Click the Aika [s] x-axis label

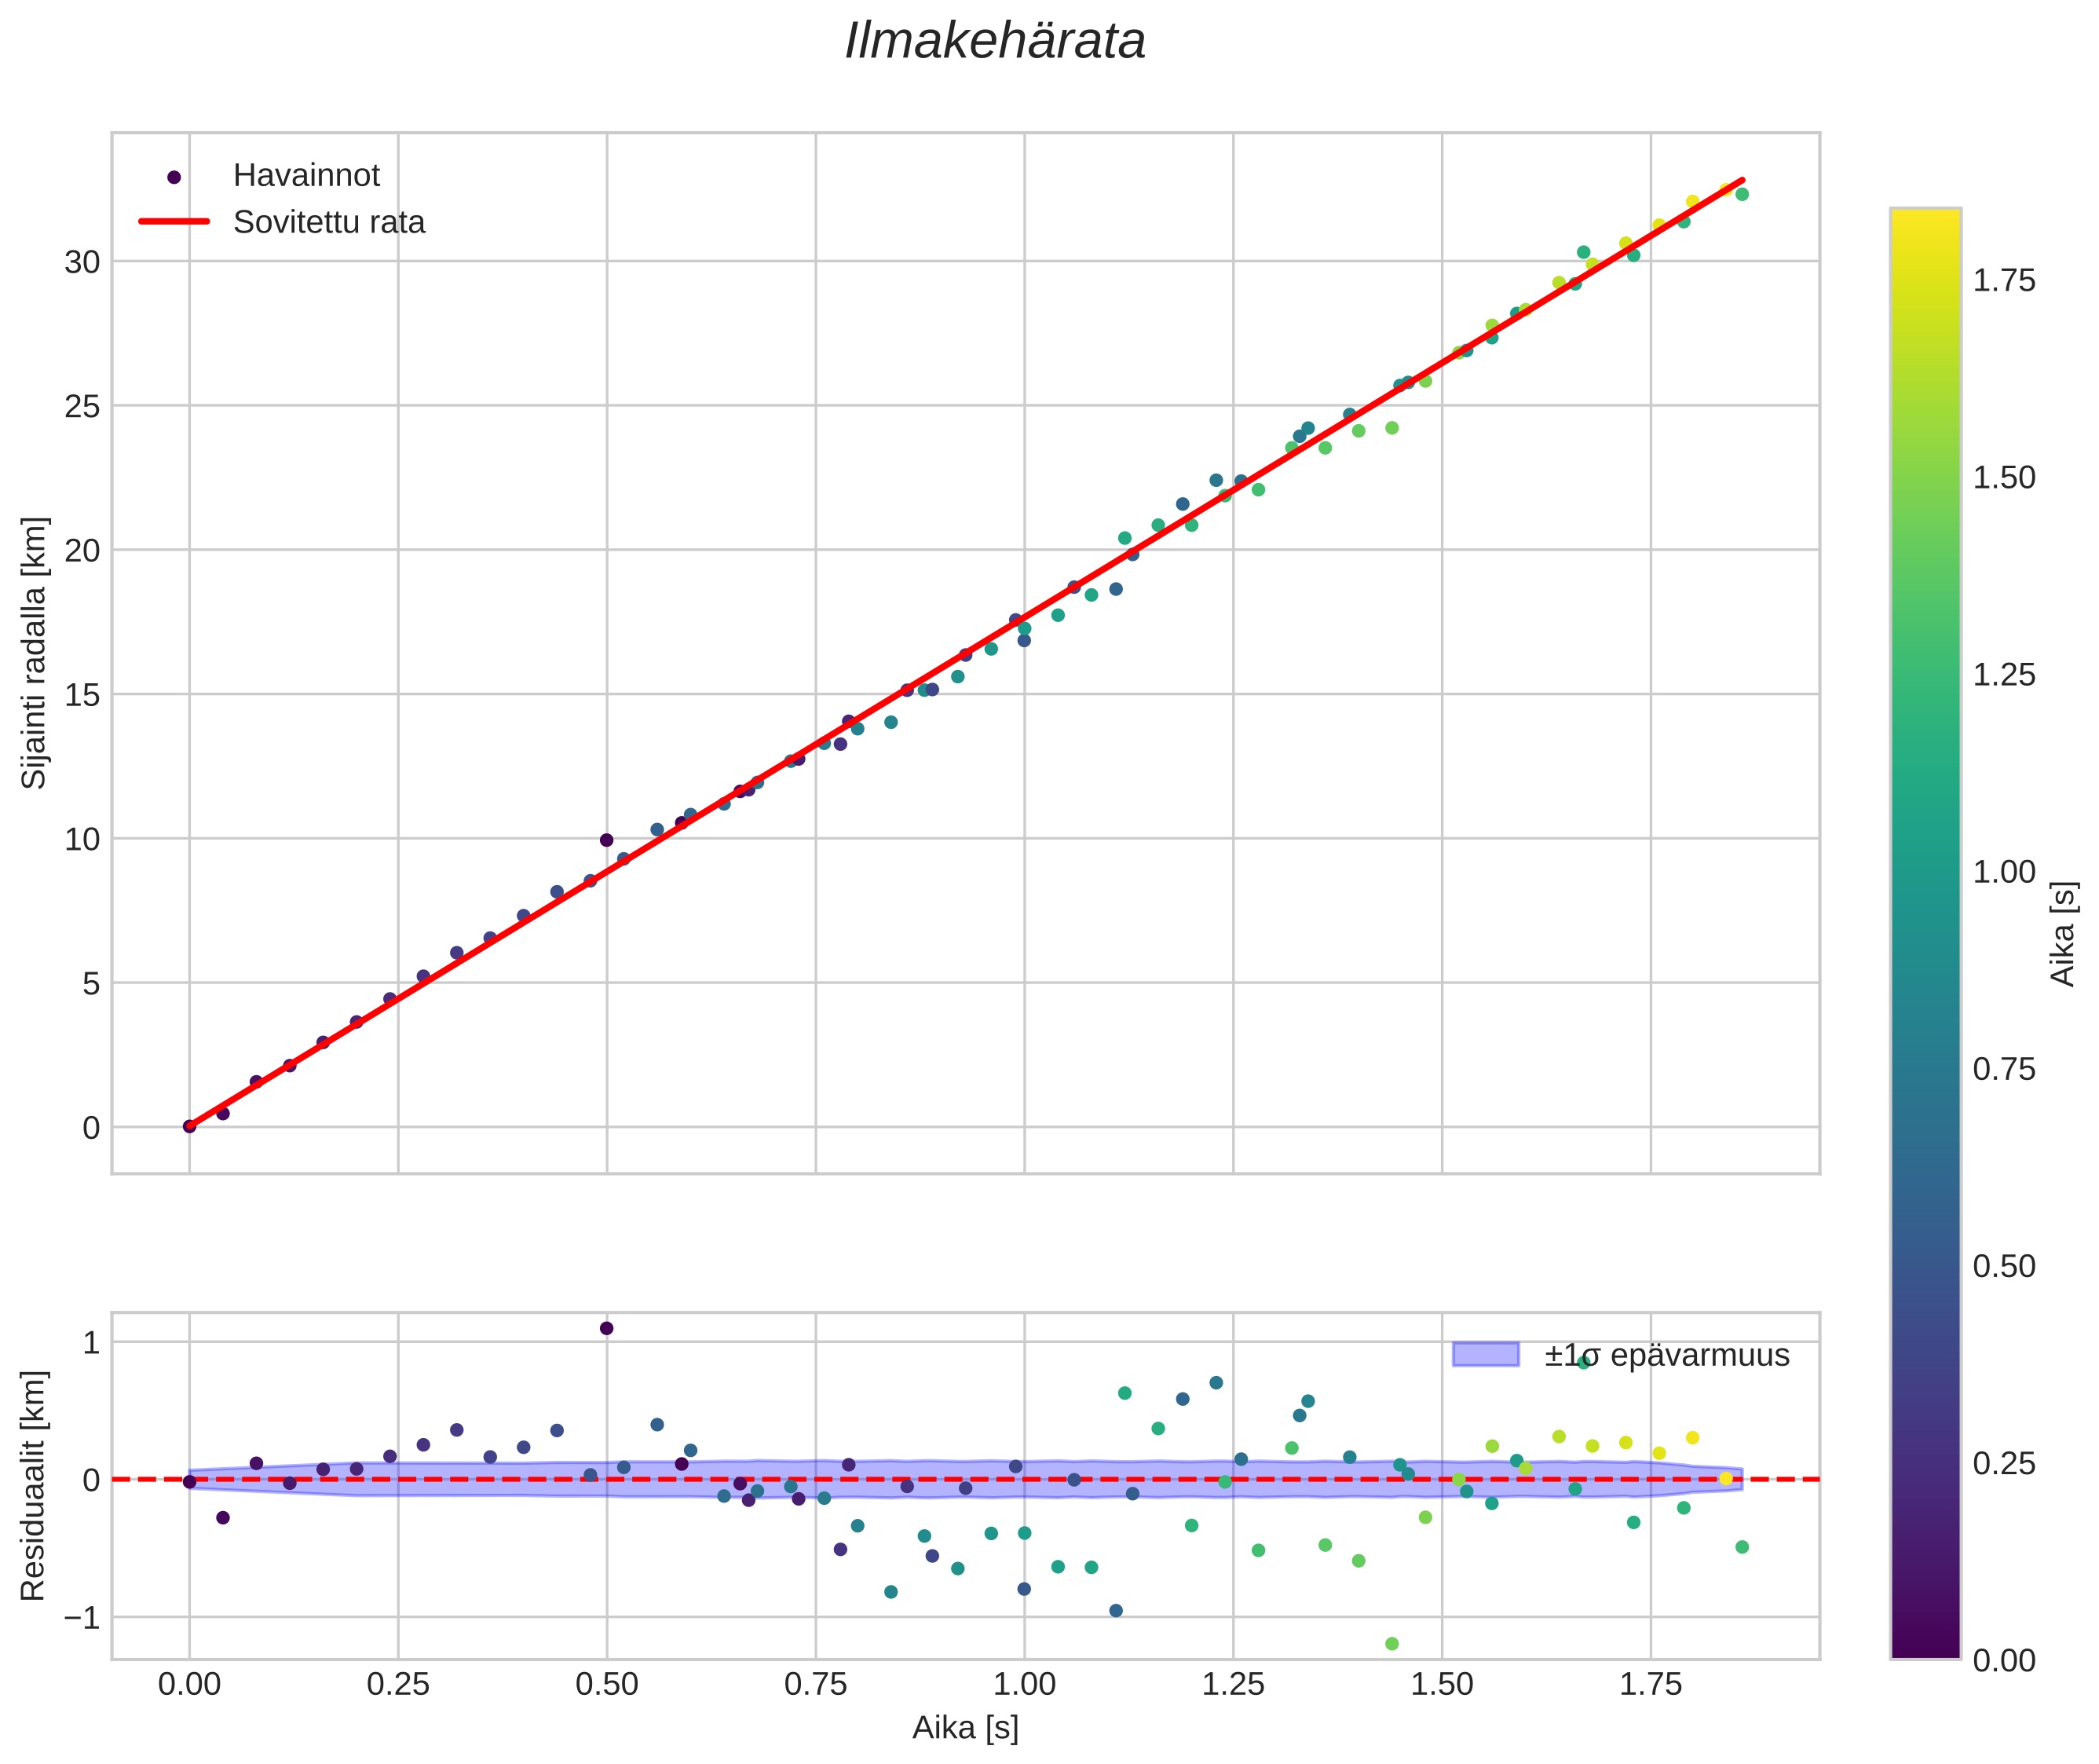coord(966,1729)
